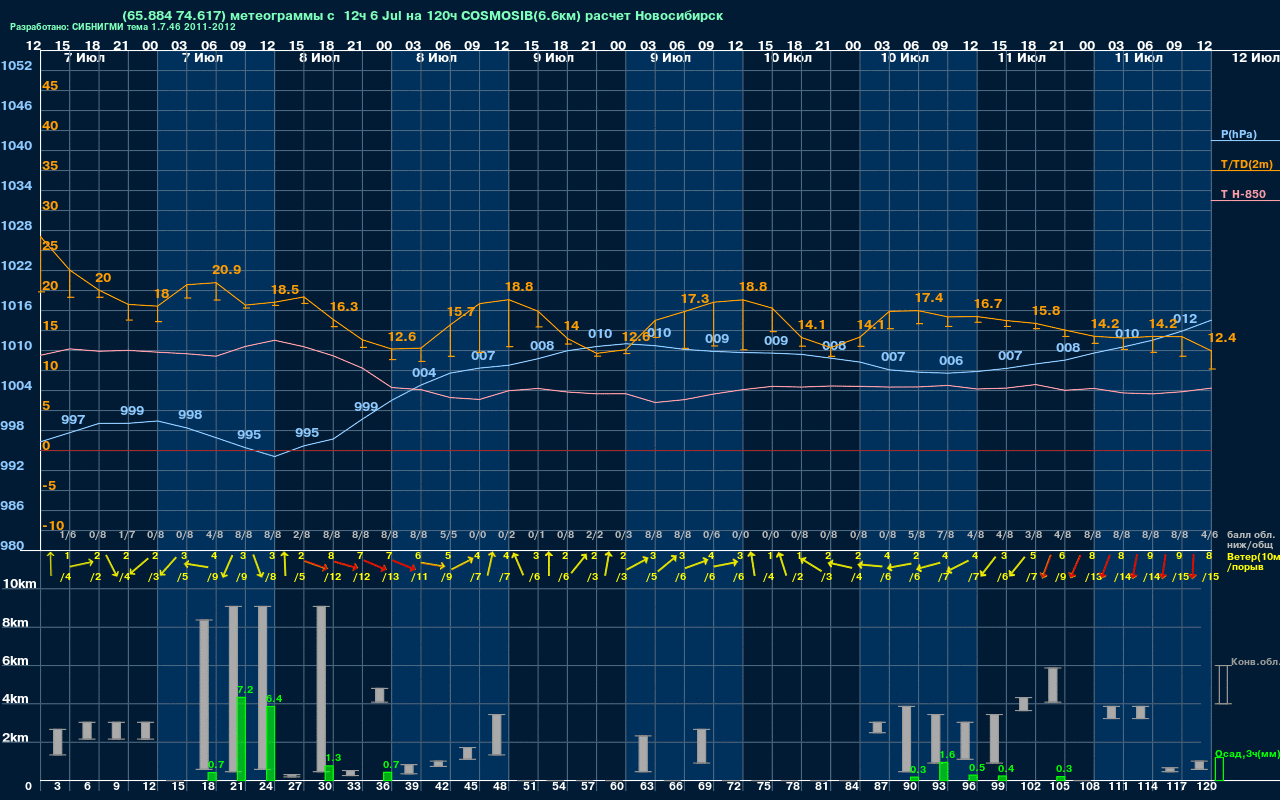
Task: Click forecast hour 27 on the axis
Action: pyautogui.click(x=296, y=787)
